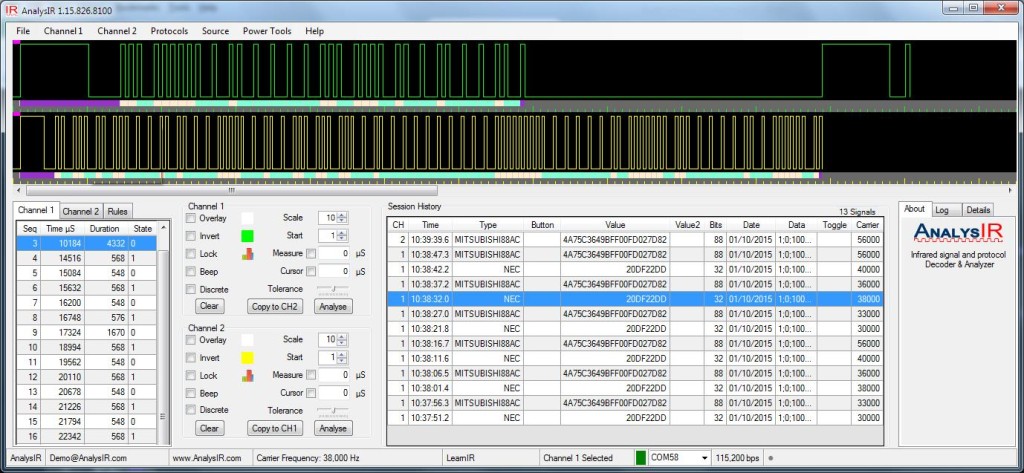Click Channel 2 Cursor µS input field
Screen dimensions: 1024x473
click(335, 393)
